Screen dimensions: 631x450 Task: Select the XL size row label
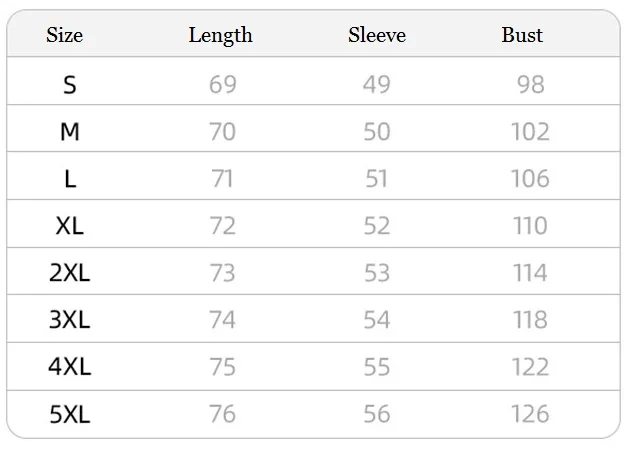pos(70,226)
